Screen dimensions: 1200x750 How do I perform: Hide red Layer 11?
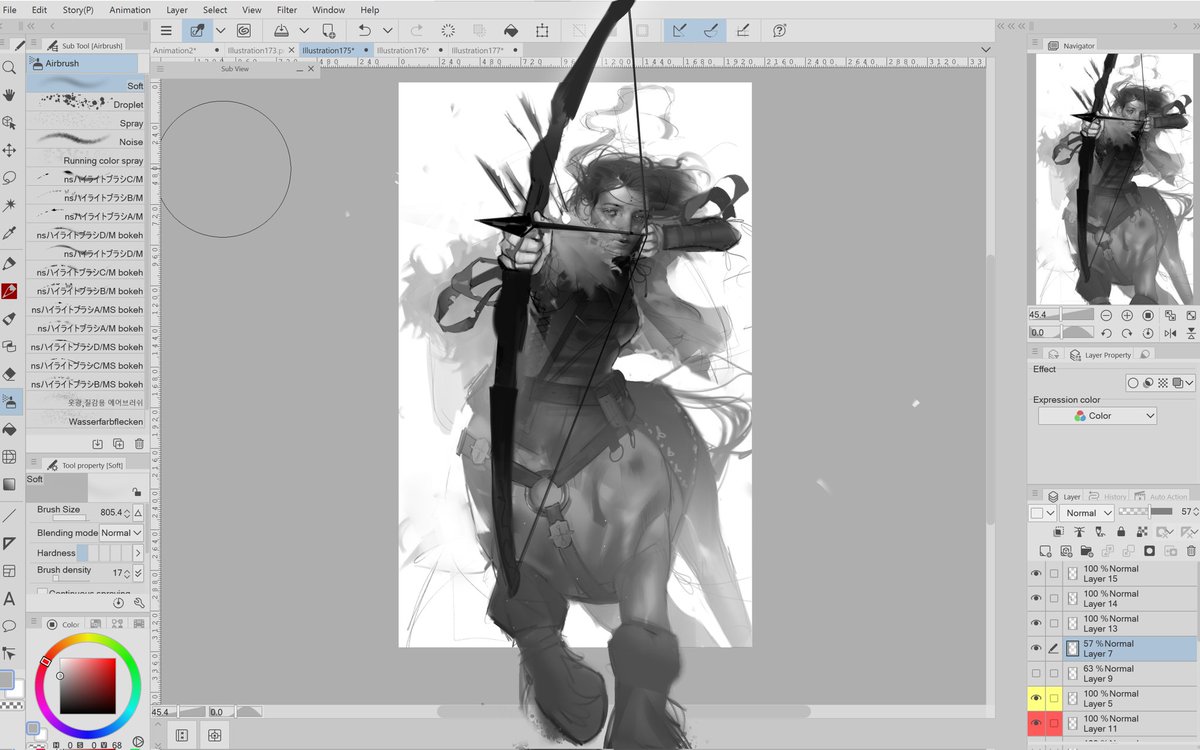pyautogui.click(x=1036, y=724)
